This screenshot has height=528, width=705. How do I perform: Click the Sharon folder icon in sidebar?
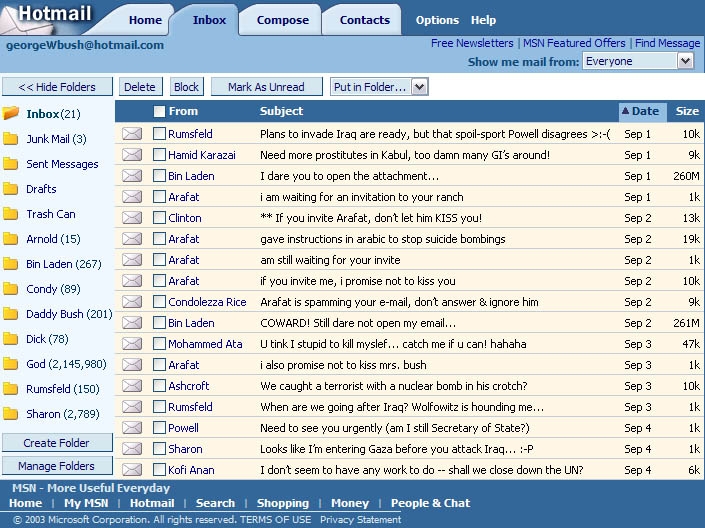click(x=10, y=414)
